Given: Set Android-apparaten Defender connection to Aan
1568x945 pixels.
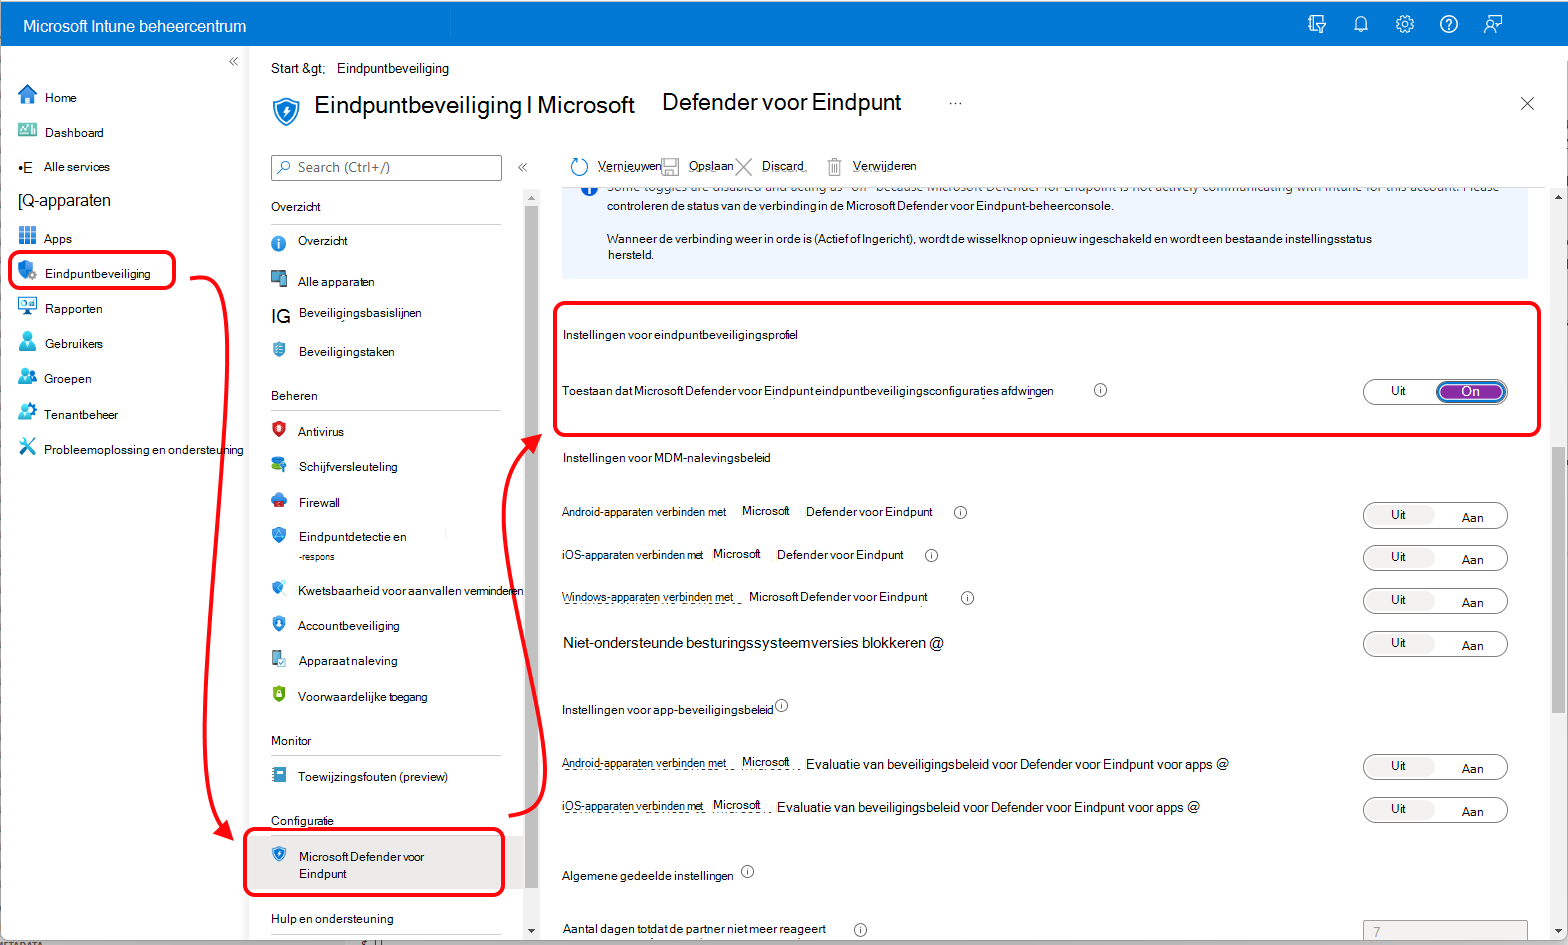Looking at the screenshot, I should pyautogui.click(x=1472, y=516).
